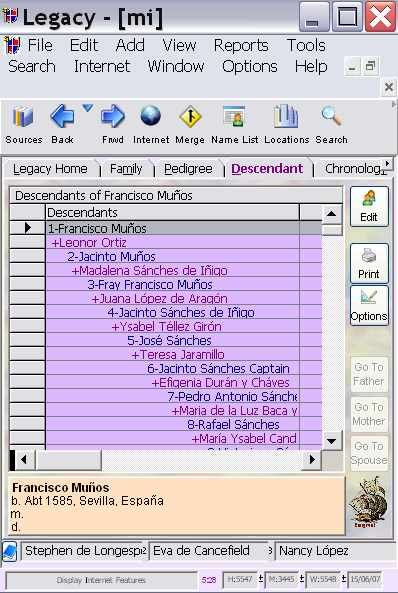Screen dimensions: 398x593
Task: Click Display Internet Features button
Action: [101, 580]
